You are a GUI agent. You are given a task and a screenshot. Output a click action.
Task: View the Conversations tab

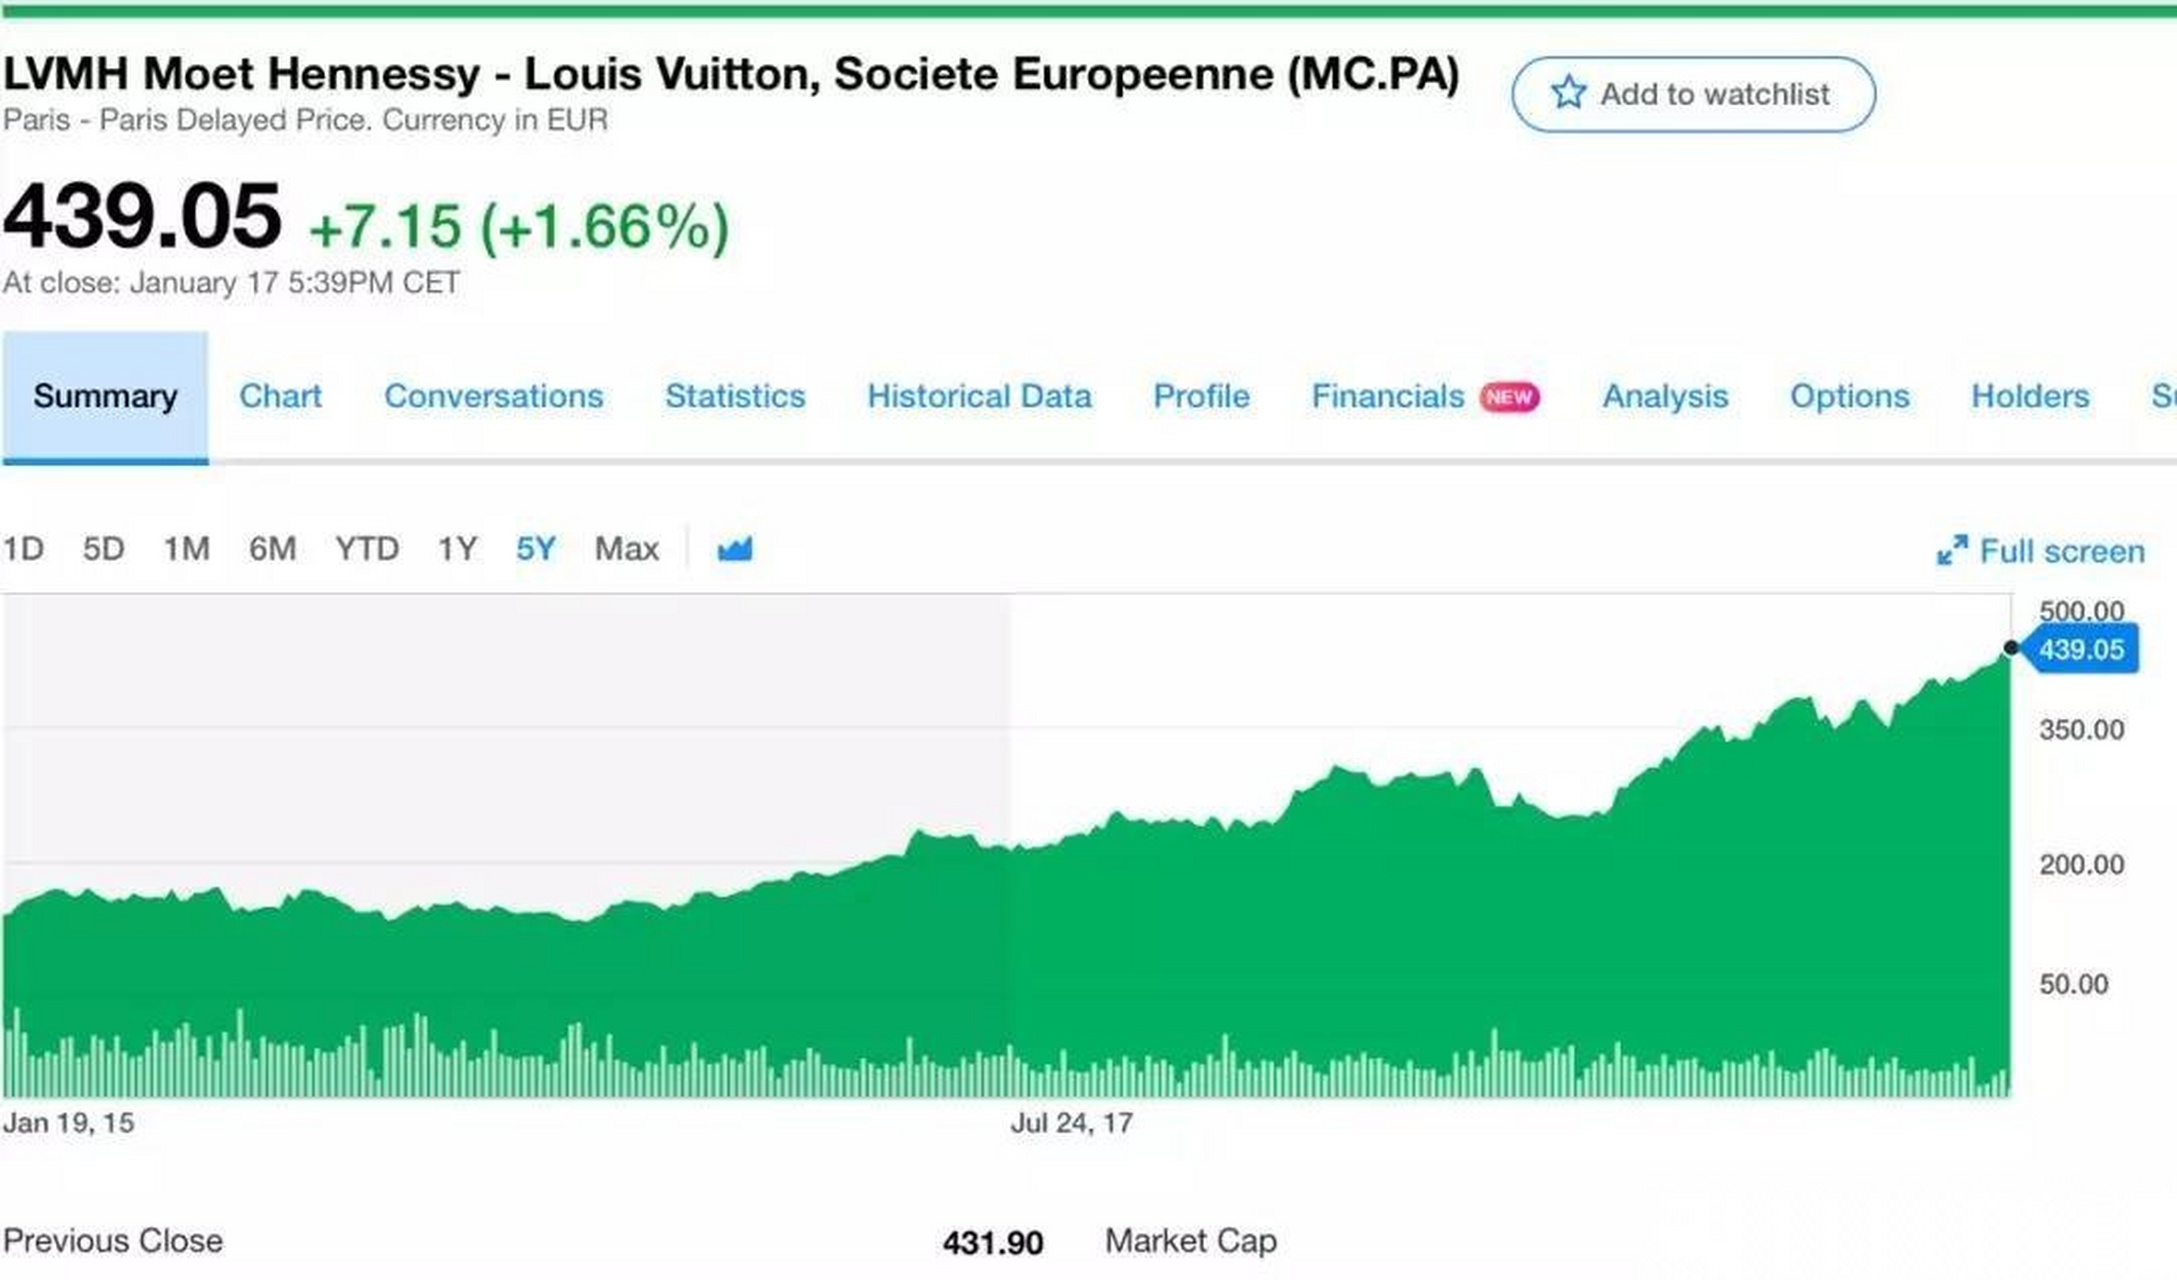click(x=493, y=396)
